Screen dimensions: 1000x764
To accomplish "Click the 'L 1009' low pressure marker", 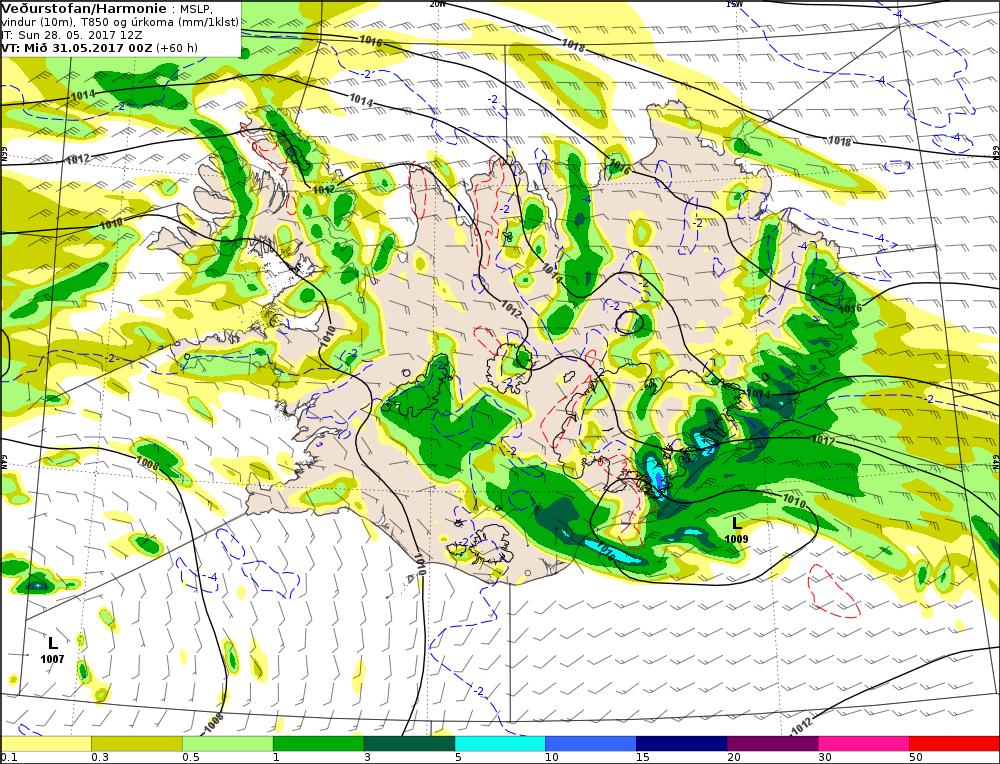I will click(x=736, y=530).
